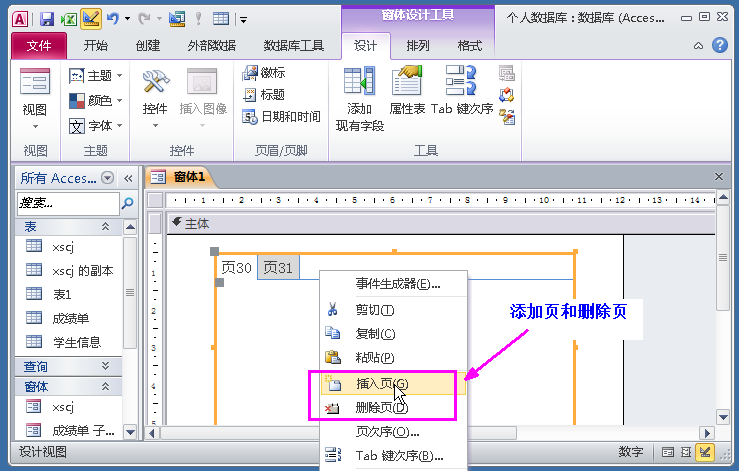Collapse the navigation pane with double chevron
The width and height of the screenshot is (739, 471).
pyautogui.click(x=128, y=178)
